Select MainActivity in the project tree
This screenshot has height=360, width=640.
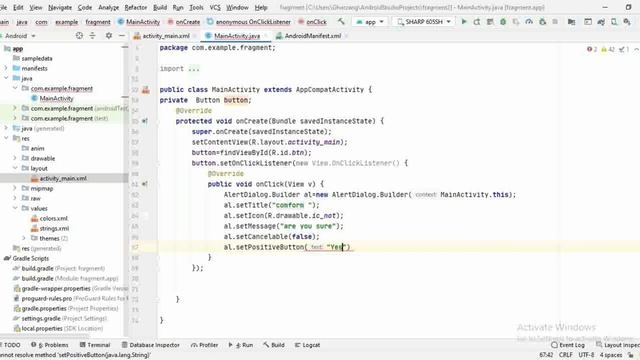coord(56,98)
